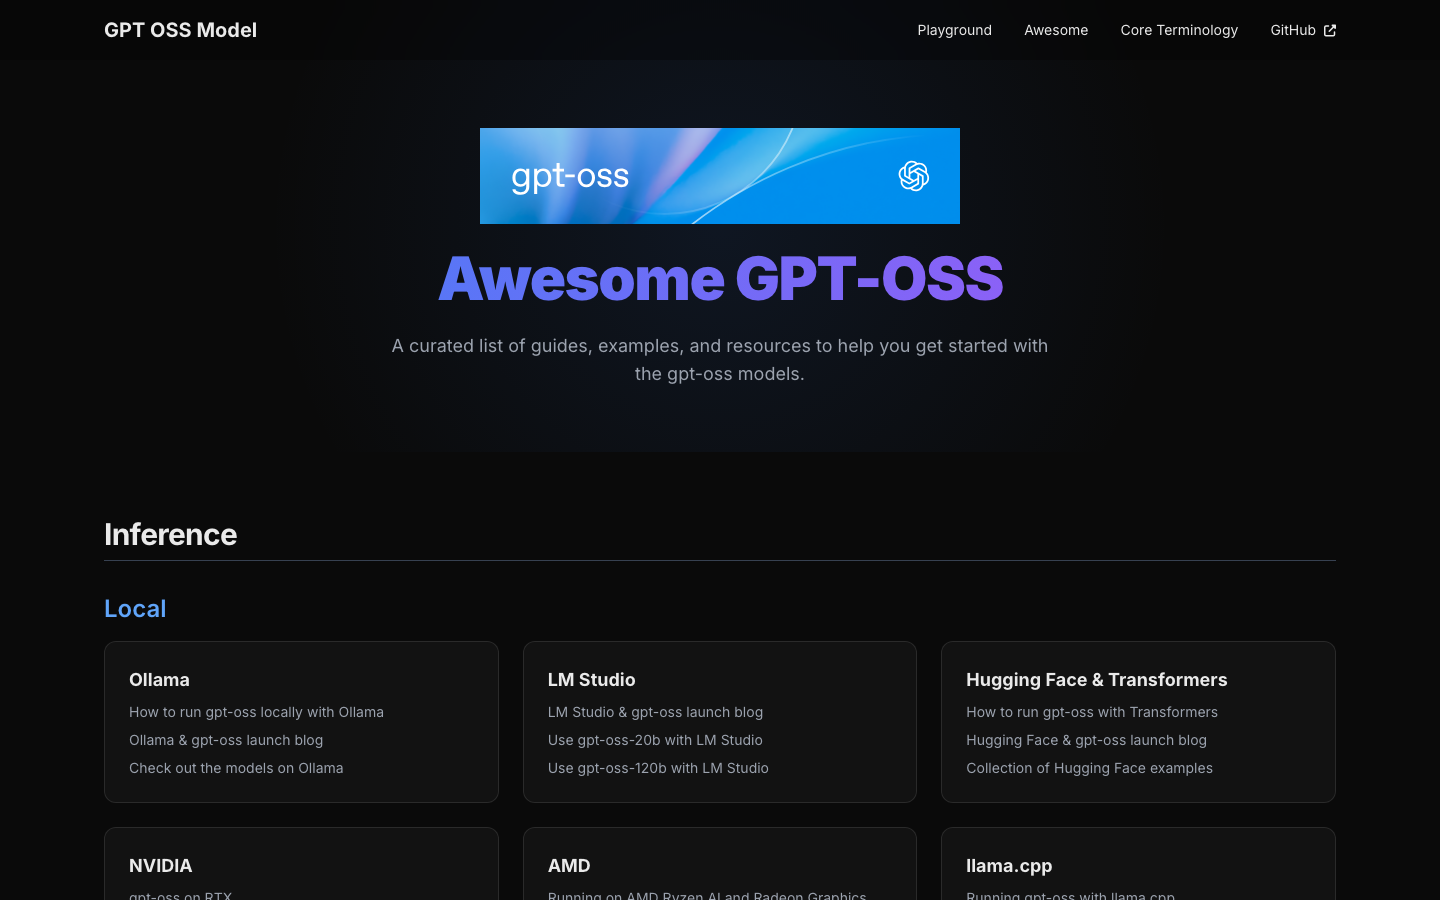This screenshot has height=900, width=1440.
Task: Click the GPT OSS Model site title
Action: tap(180, 30)
